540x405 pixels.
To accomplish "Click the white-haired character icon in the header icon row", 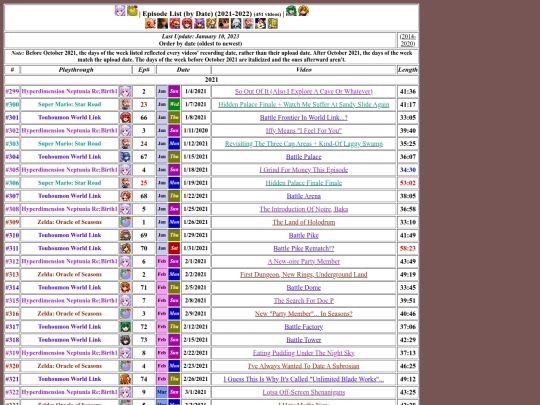I will click(x=236, y=23).
